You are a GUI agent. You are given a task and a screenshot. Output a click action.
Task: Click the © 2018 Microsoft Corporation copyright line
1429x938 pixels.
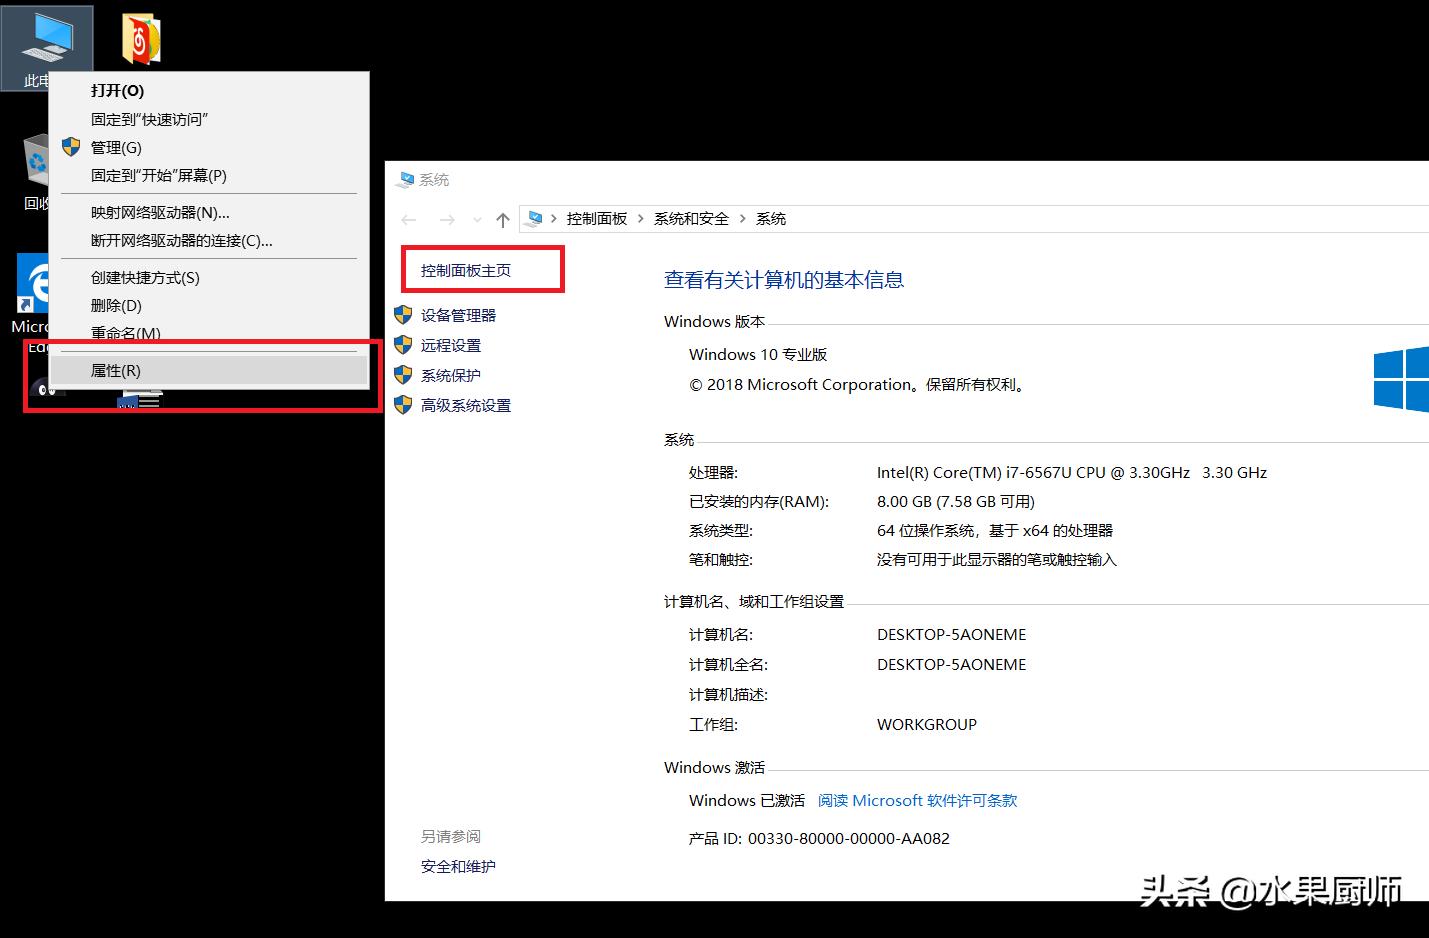(x=858, y=384)
